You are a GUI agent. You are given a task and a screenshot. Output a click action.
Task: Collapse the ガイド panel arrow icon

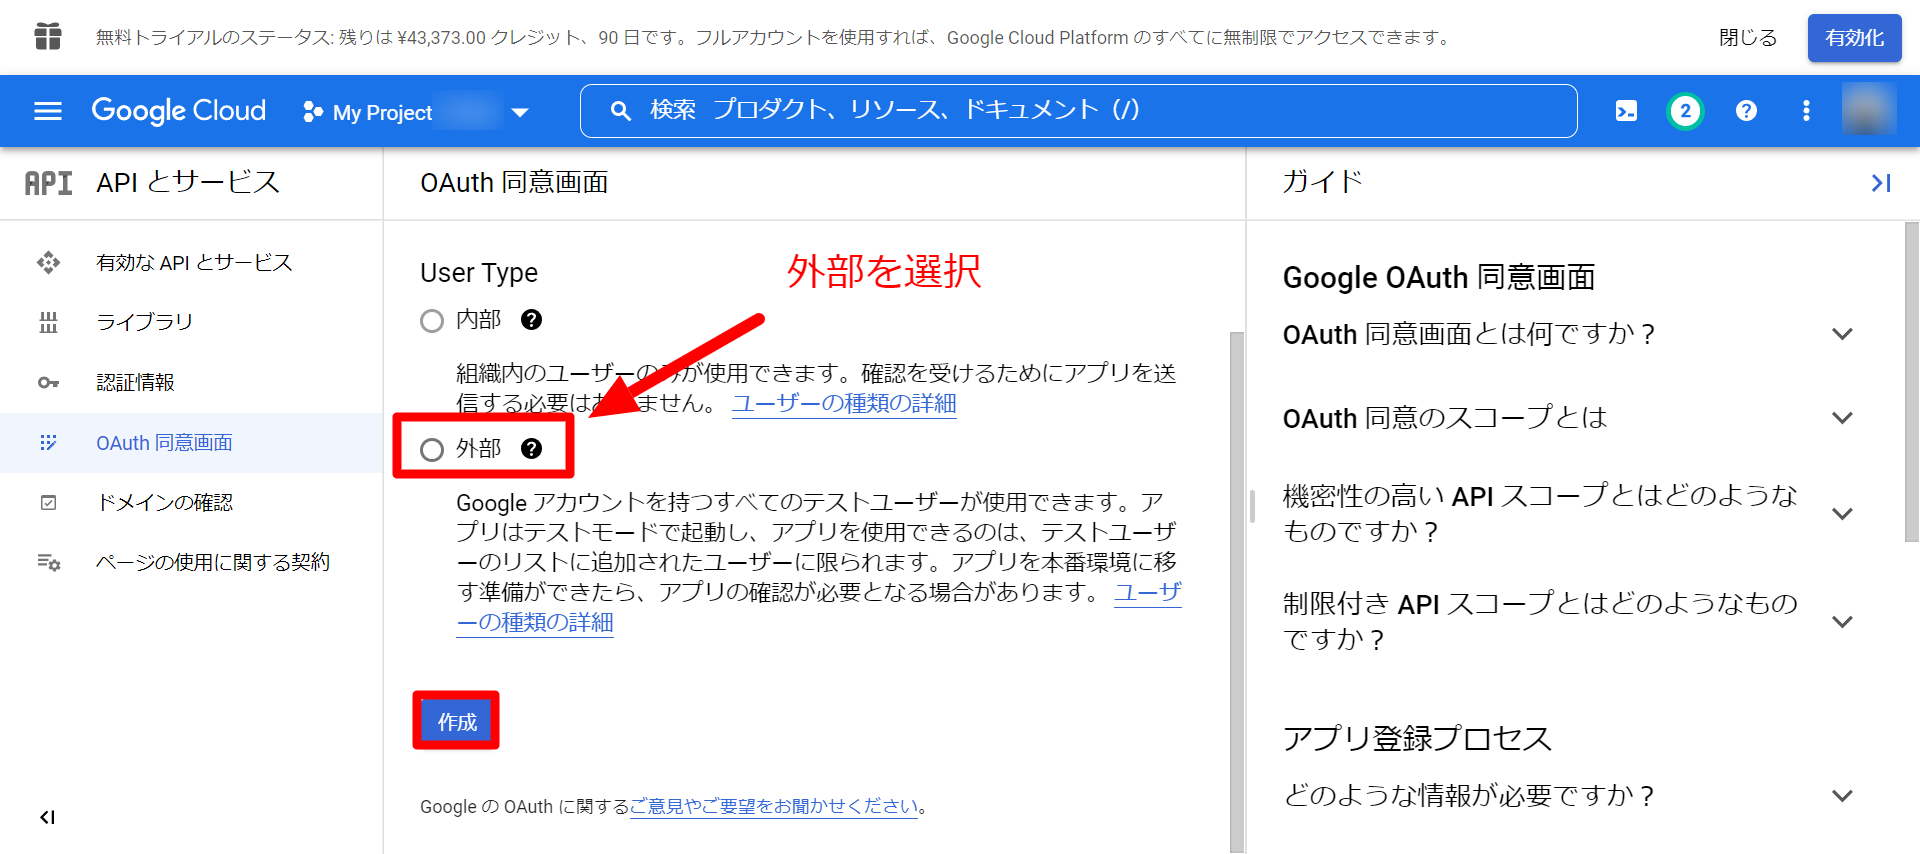[1881, 183]
